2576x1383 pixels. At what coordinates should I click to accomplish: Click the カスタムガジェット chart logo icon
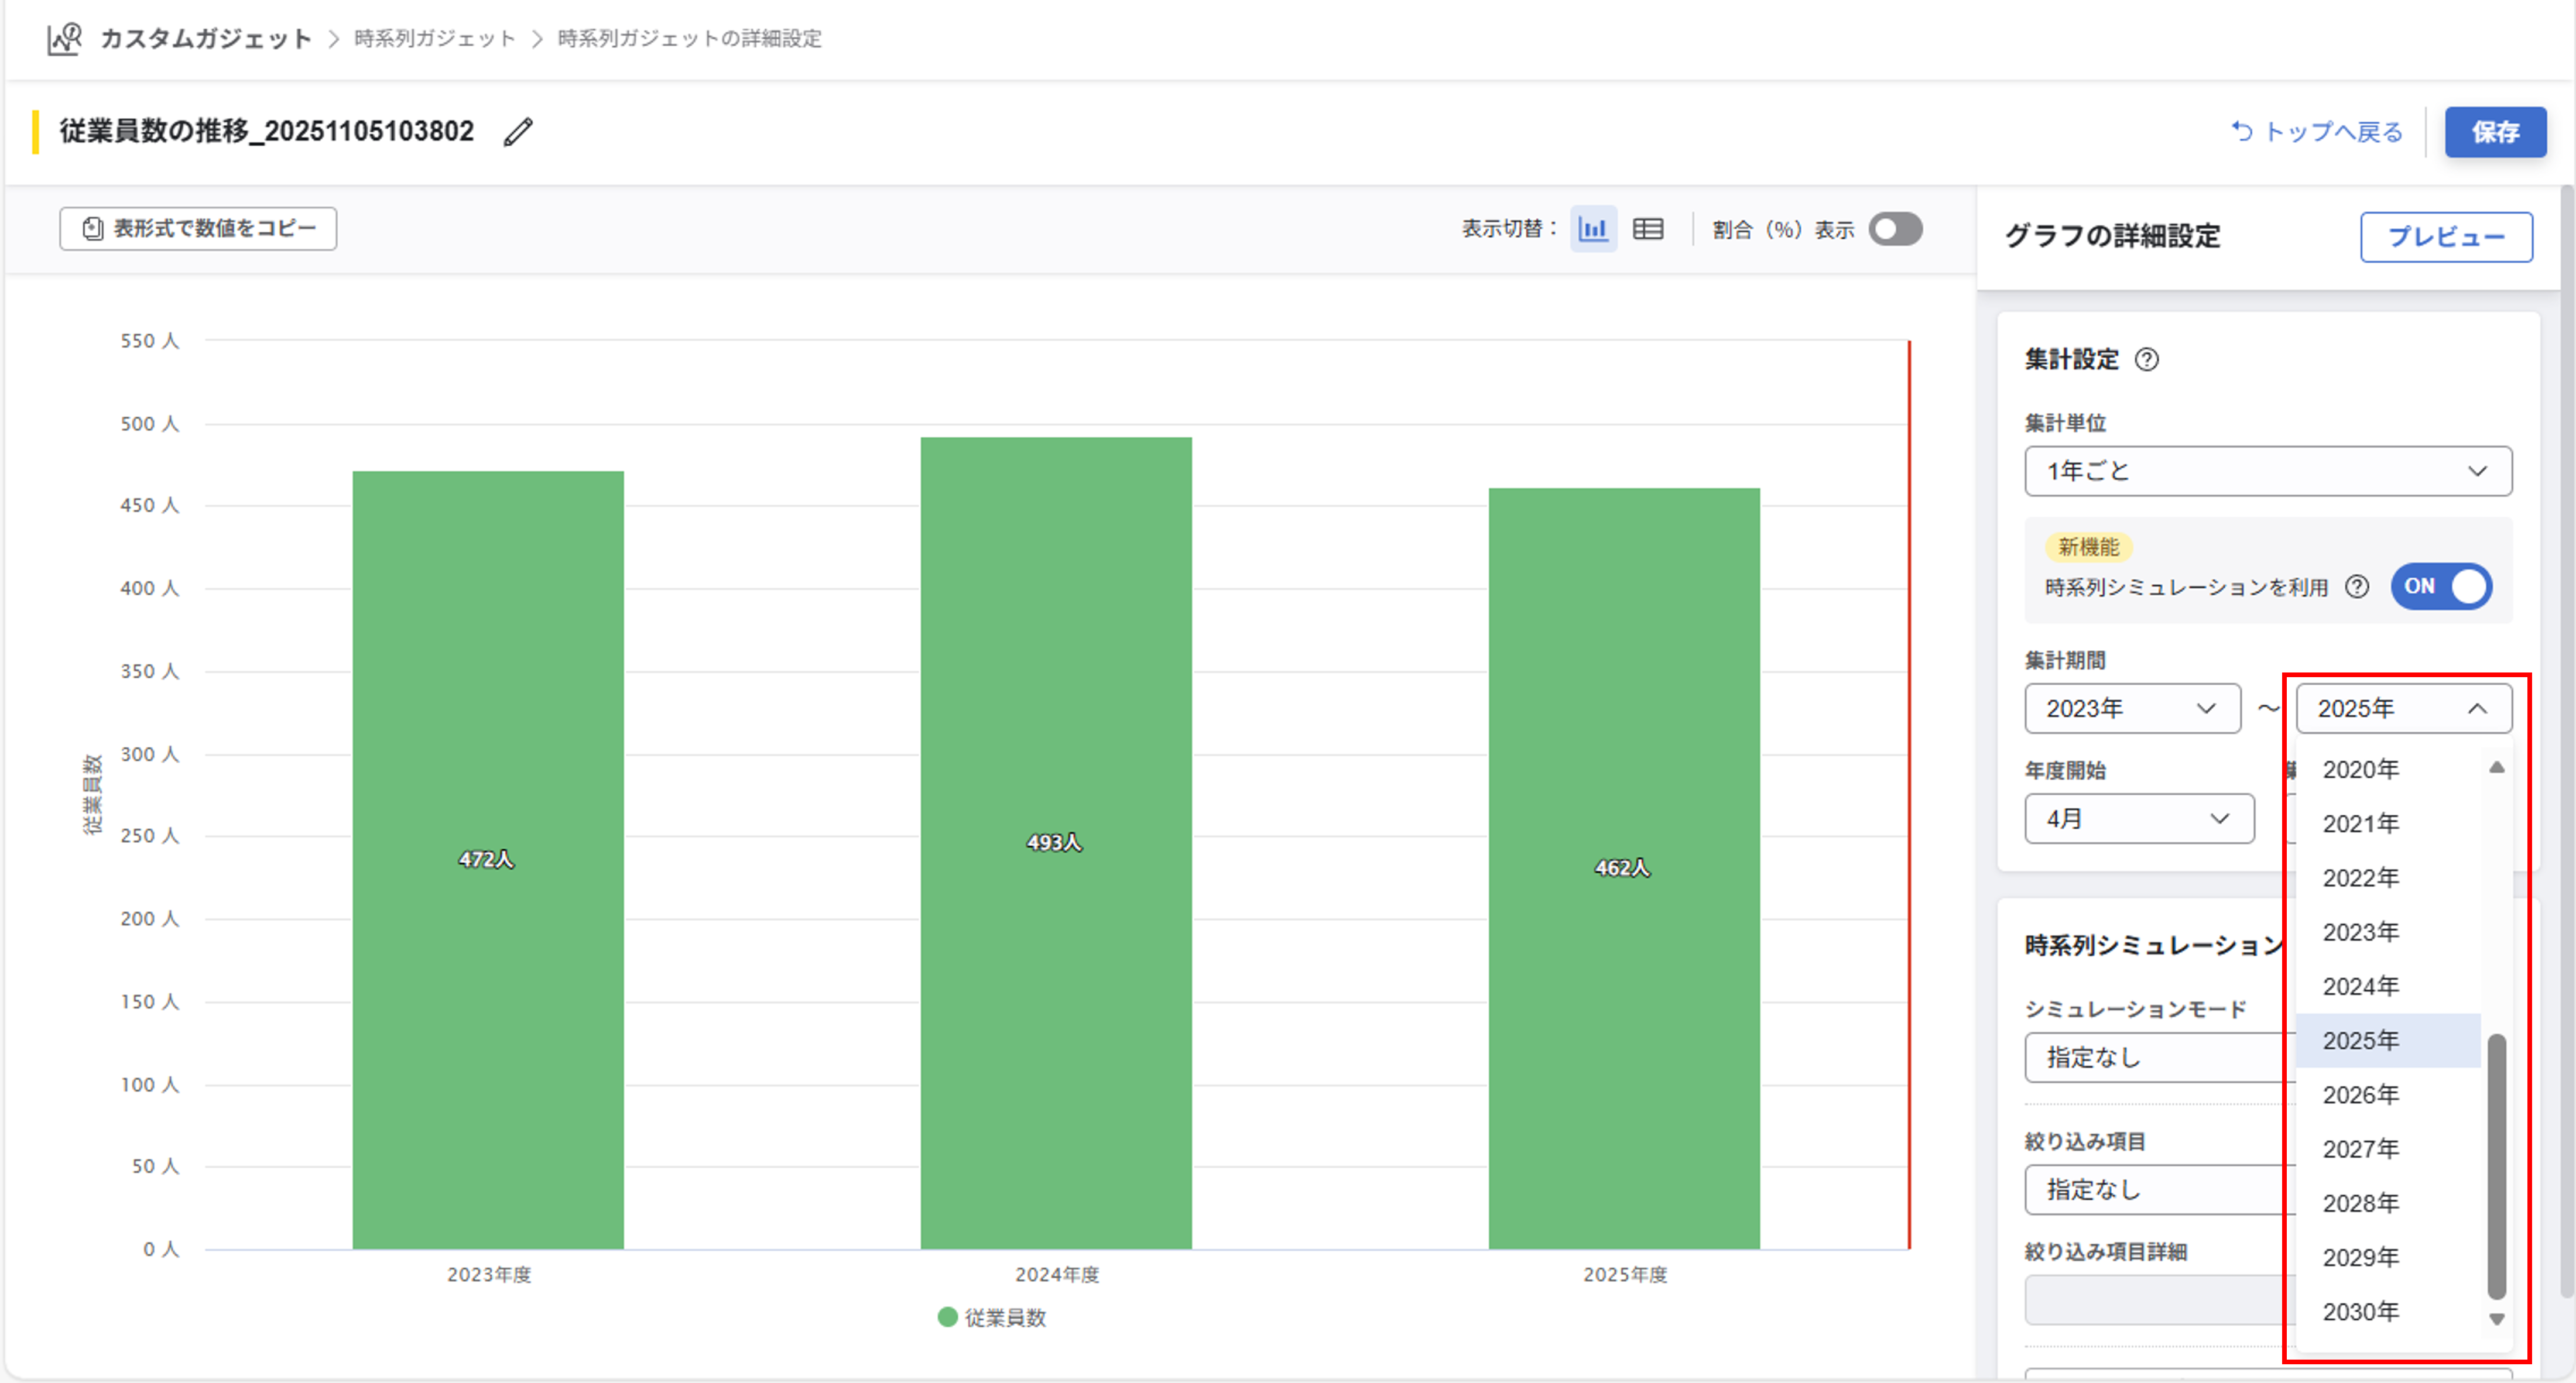(x=65, y=39)
